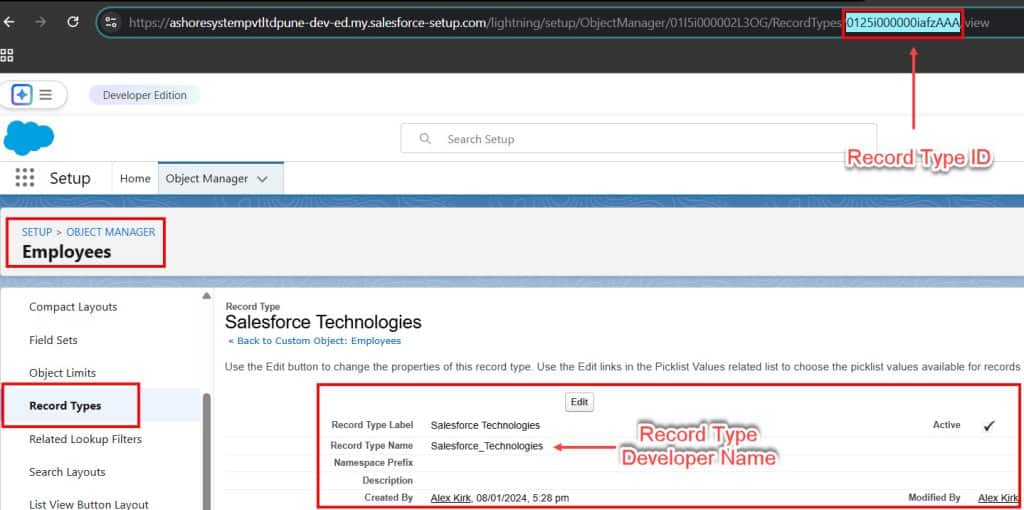Click the Einstein sparkle icon
This screenshot has height=510, width=1024.
click(22, 95)
